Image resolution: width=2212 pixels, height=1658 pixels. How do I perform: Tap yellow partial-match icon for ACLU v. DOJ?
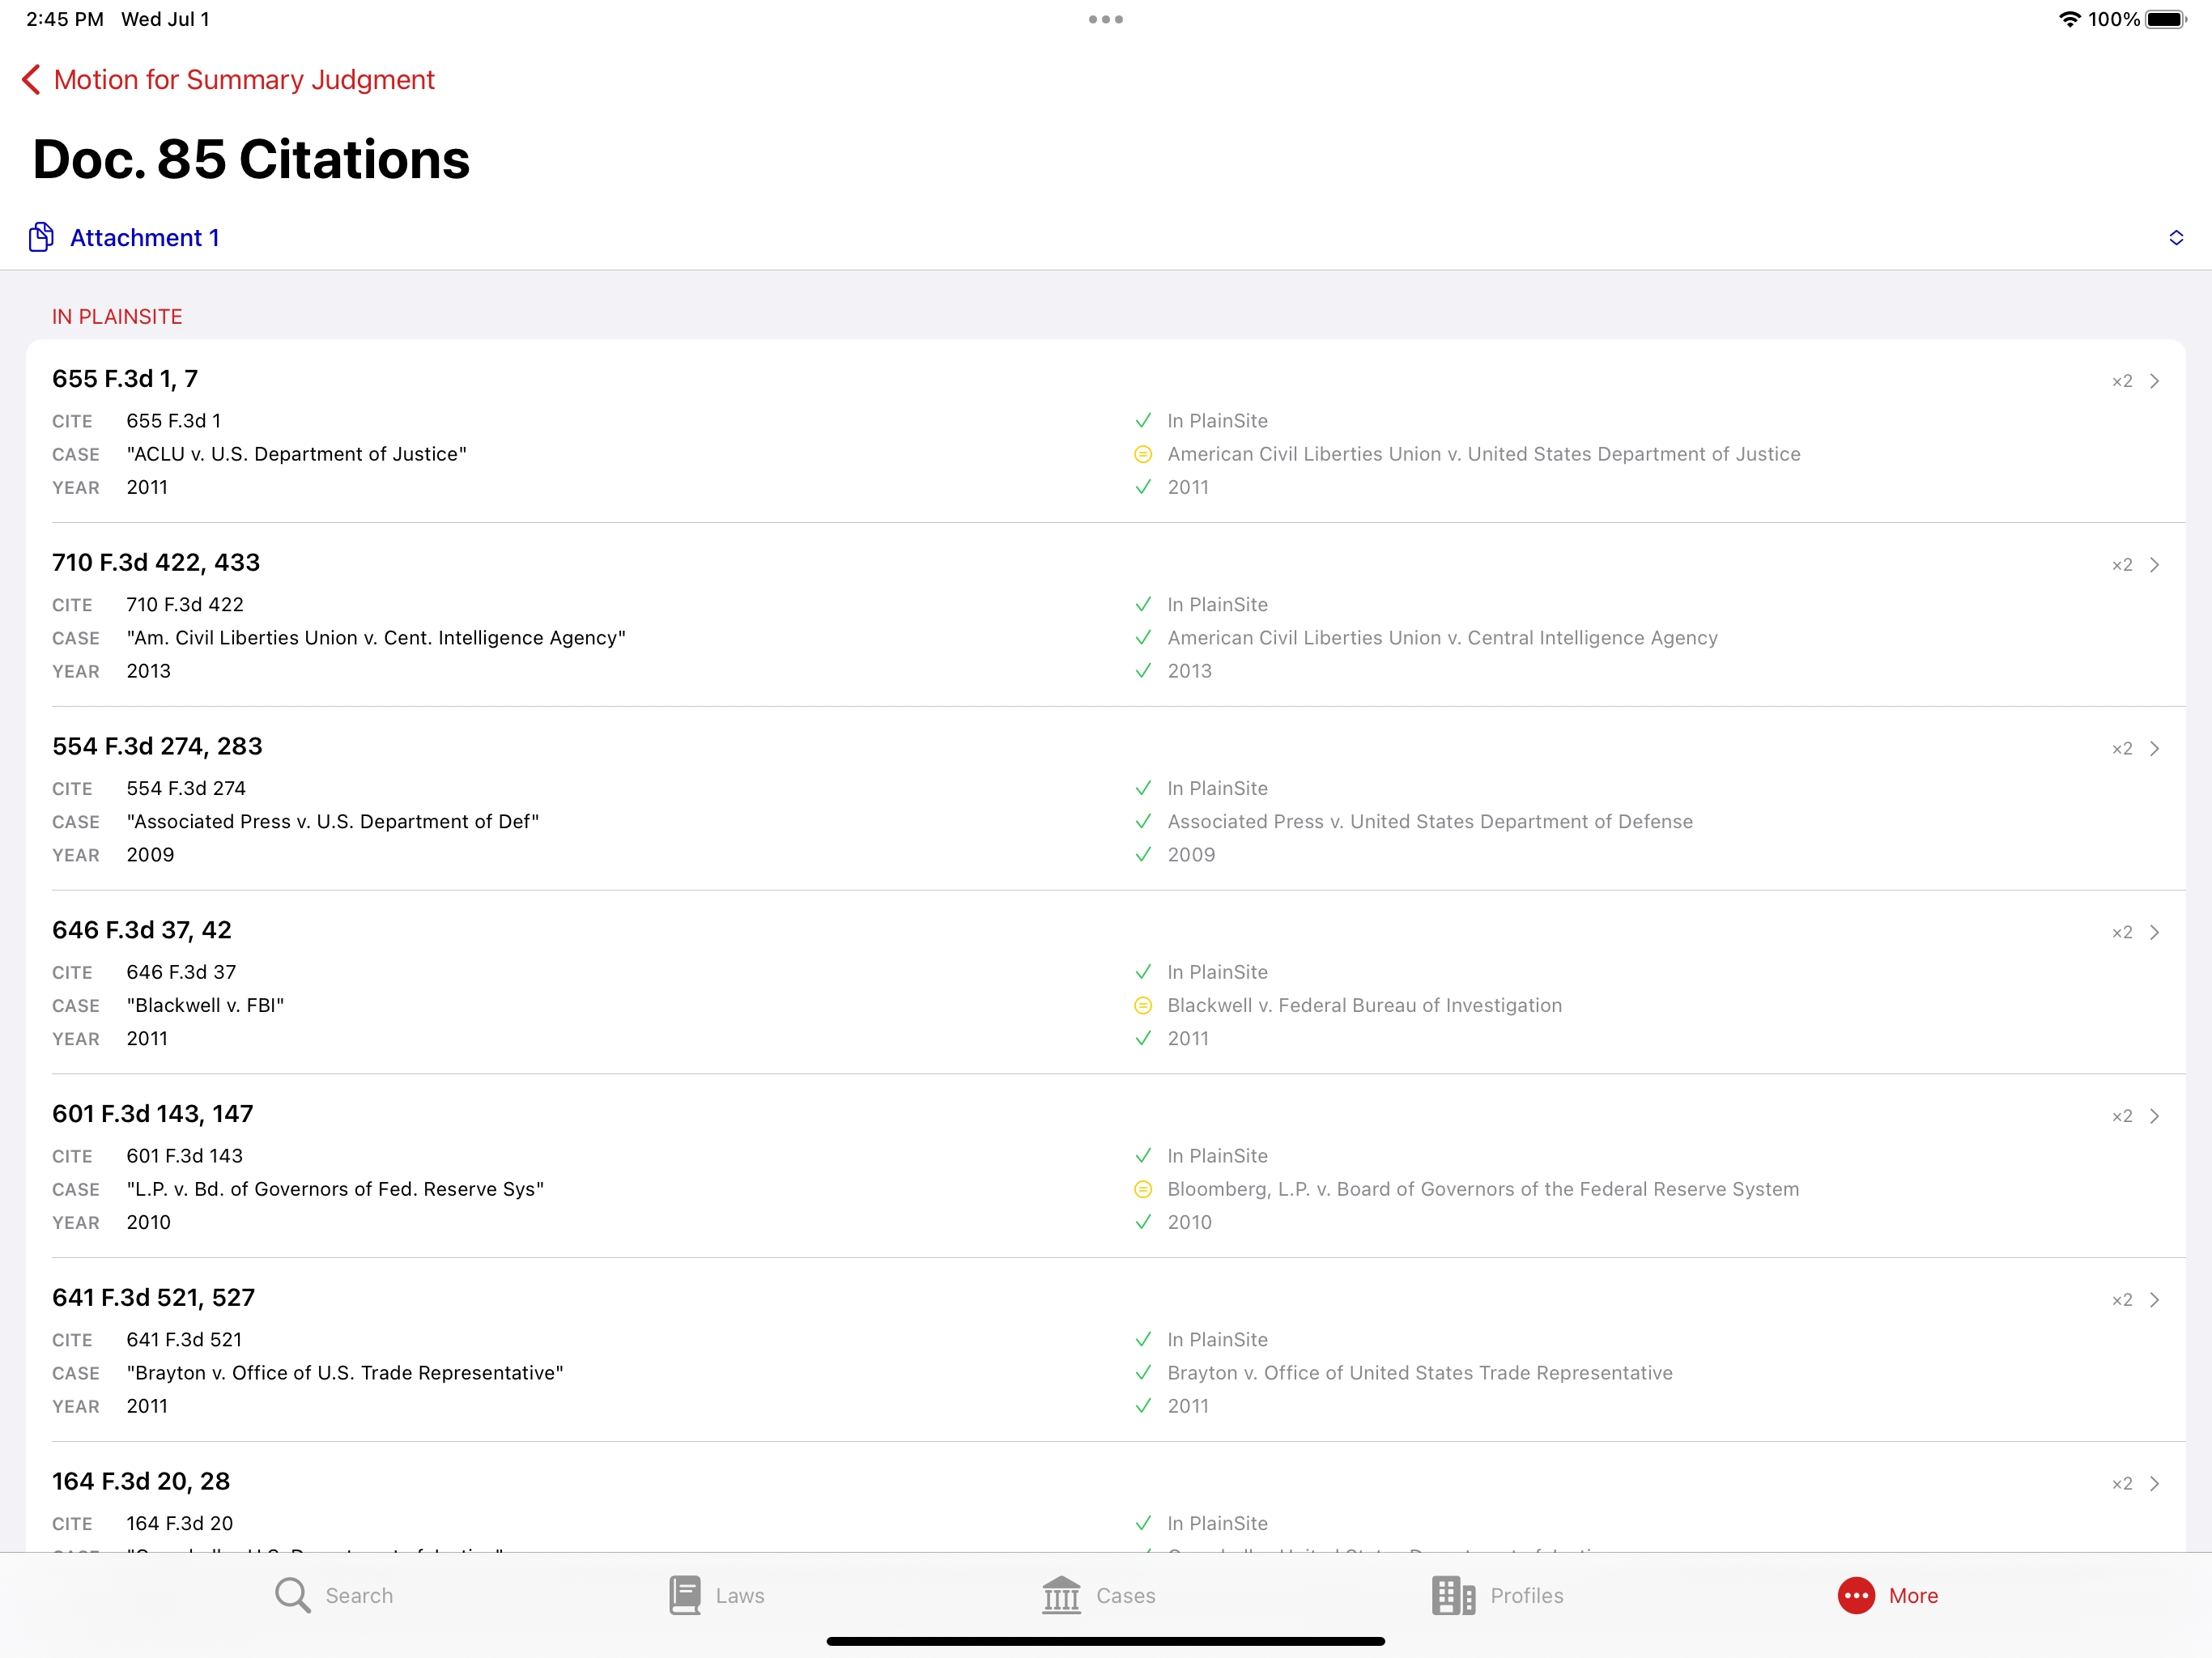(x=1143, y=454)
